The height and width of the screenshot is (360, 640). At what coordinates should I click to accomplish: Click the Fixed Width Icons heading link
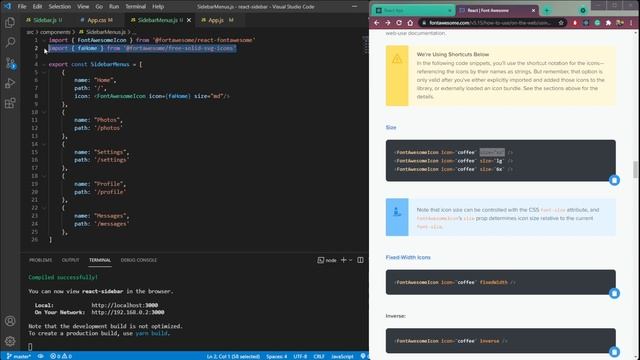click(x=408, y=257)
